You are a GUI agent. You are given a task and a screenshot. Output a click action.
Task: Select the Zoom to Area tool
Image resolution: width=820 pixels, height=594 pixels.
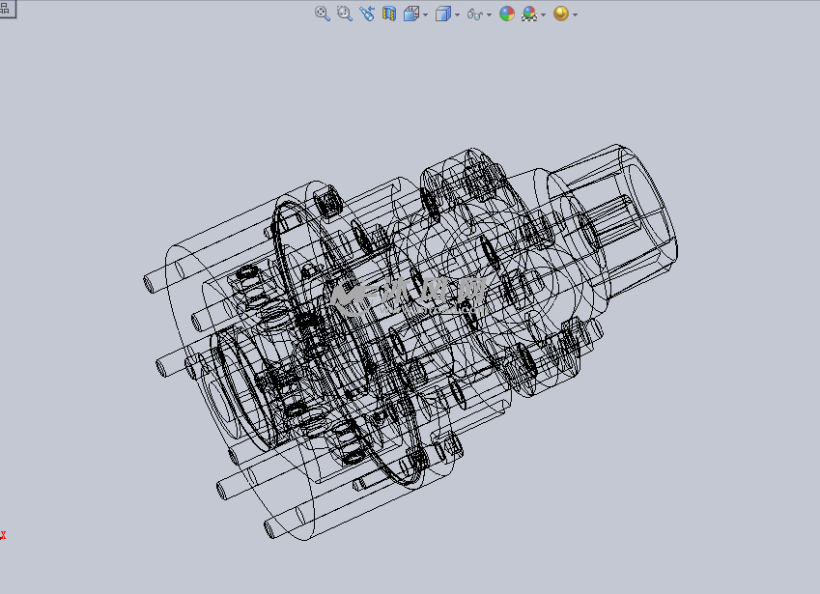[344, 13]
